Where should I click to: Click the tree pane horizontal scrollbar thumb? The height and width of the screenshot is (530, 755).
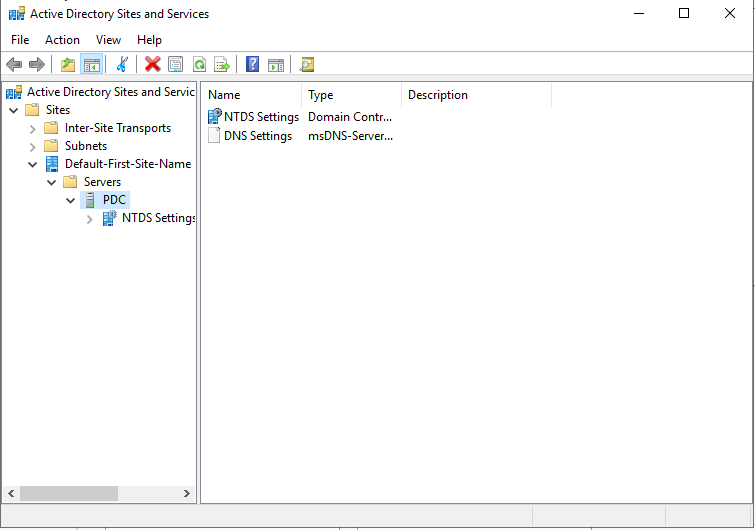tap(69, 493)
